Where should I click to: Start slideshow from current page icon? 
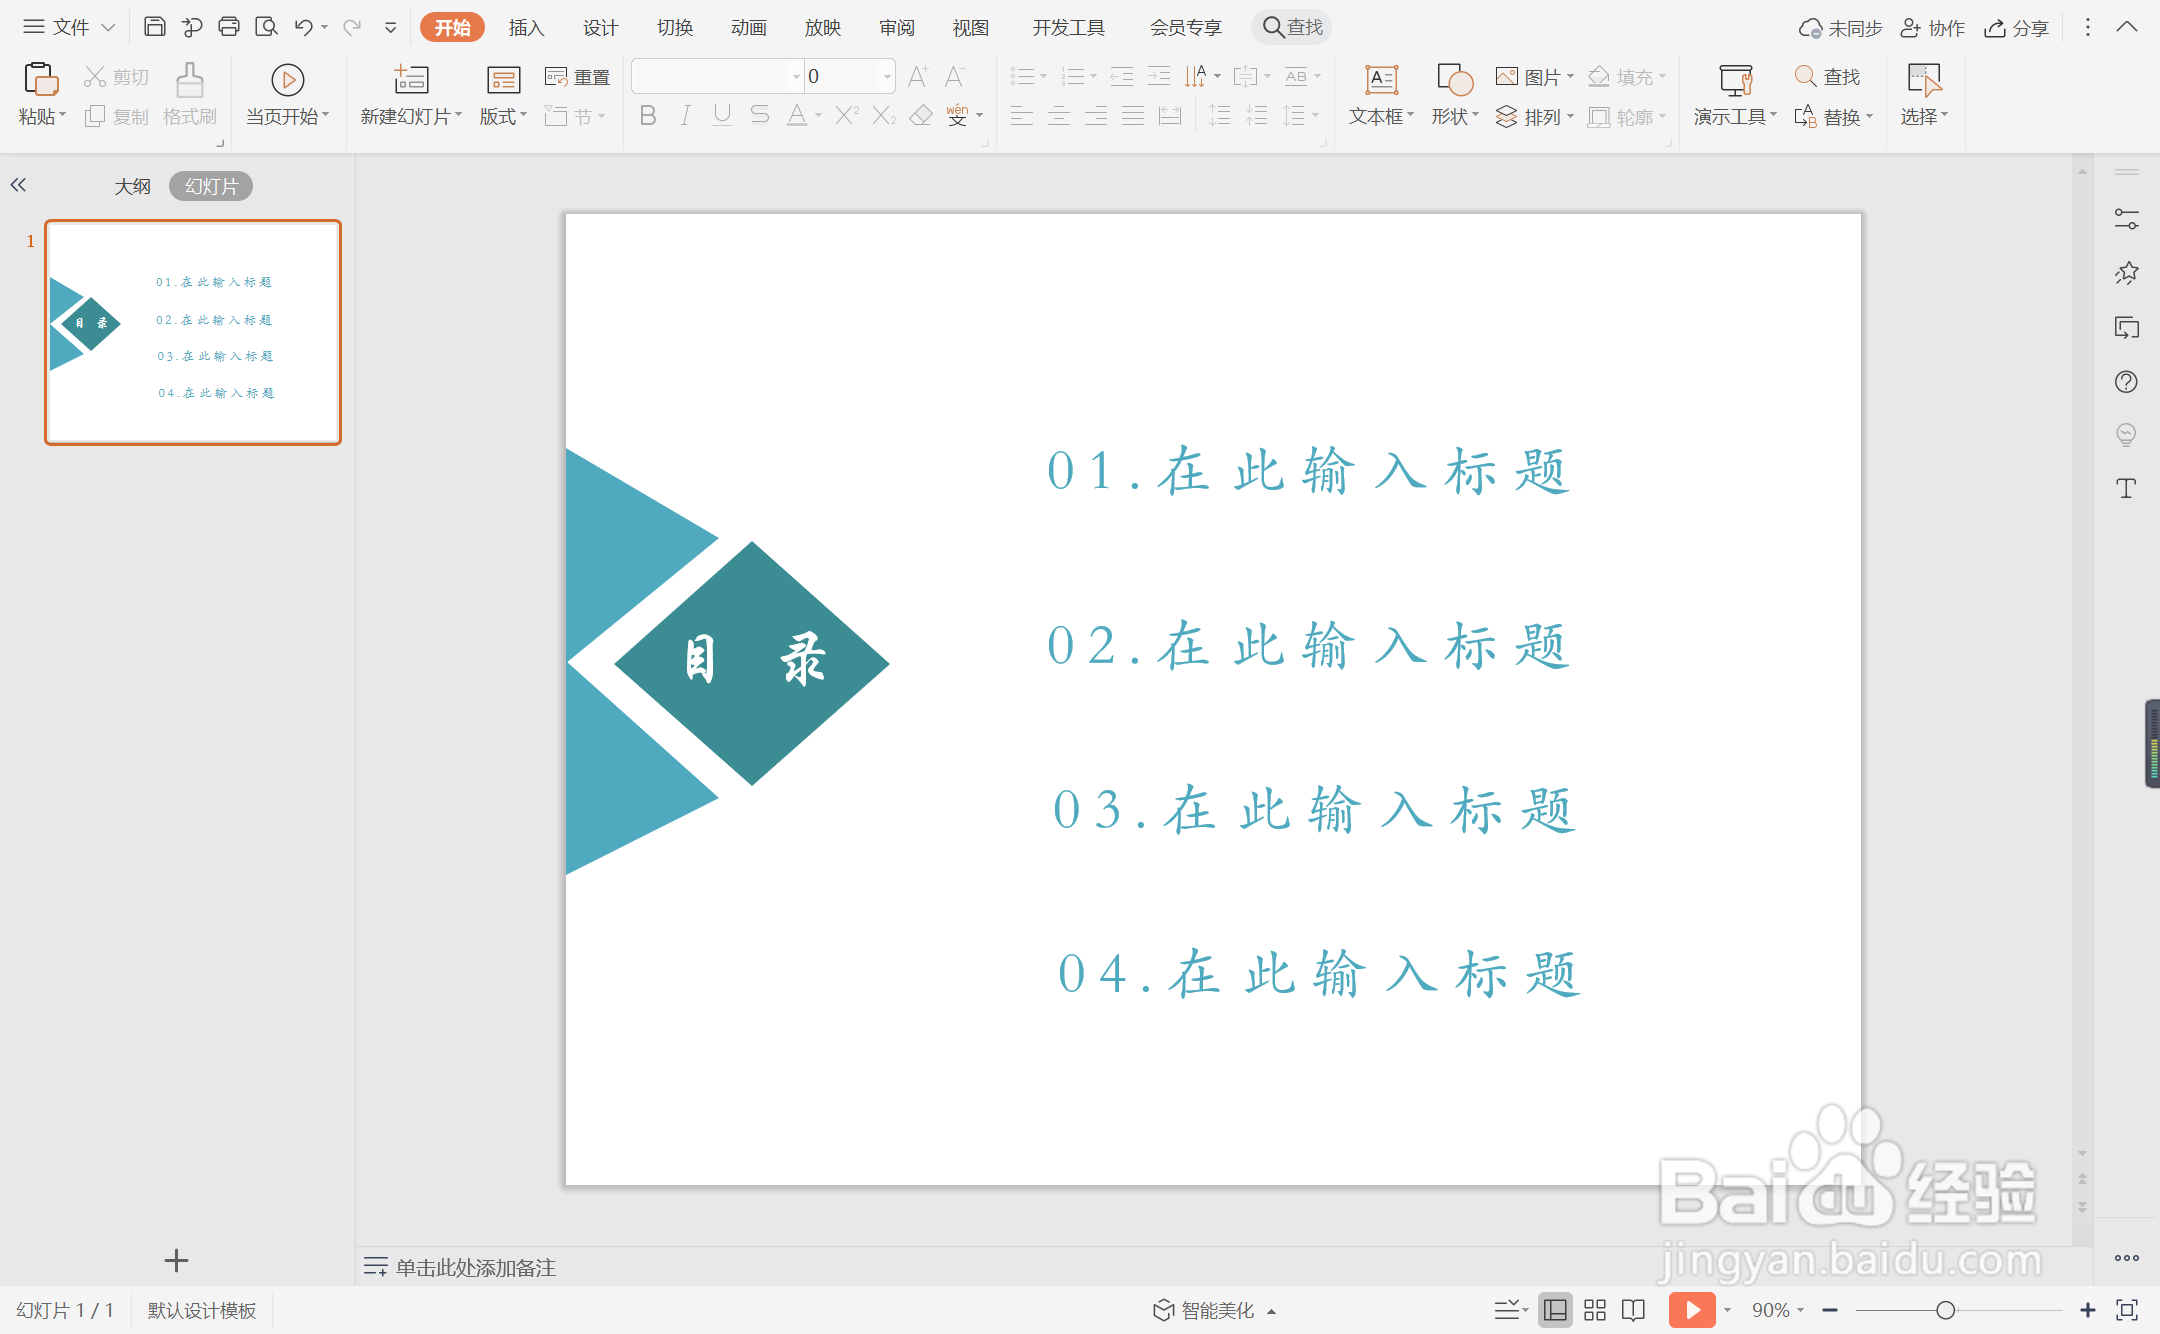tap(287, 80)
